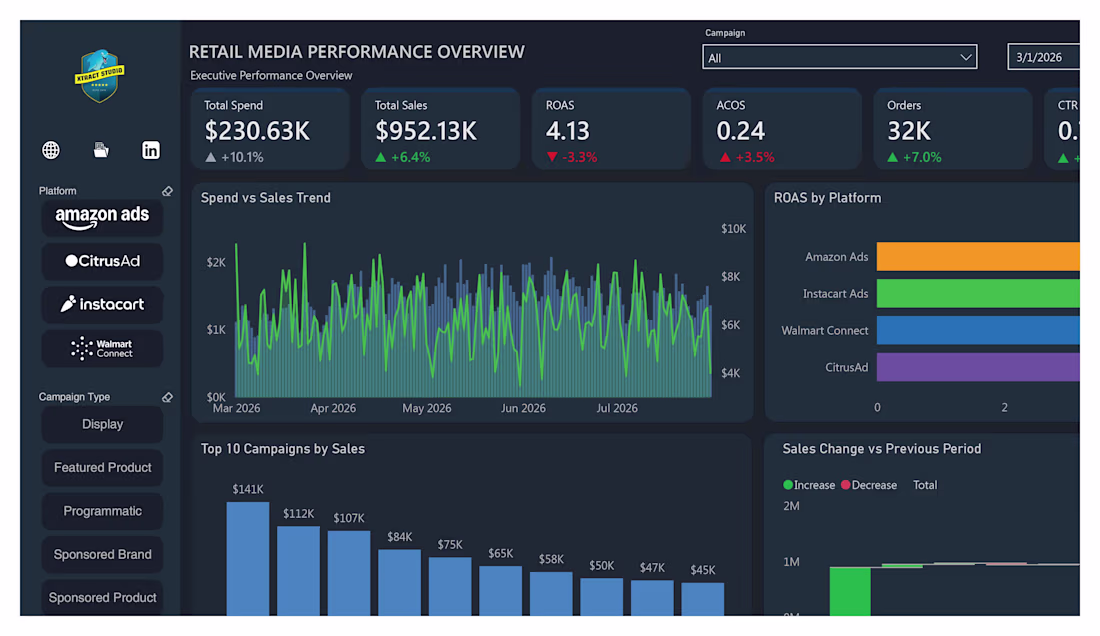The image size is (1100, 636).
Task: Click the $84K campaign bar
Action: coord(399,583)
